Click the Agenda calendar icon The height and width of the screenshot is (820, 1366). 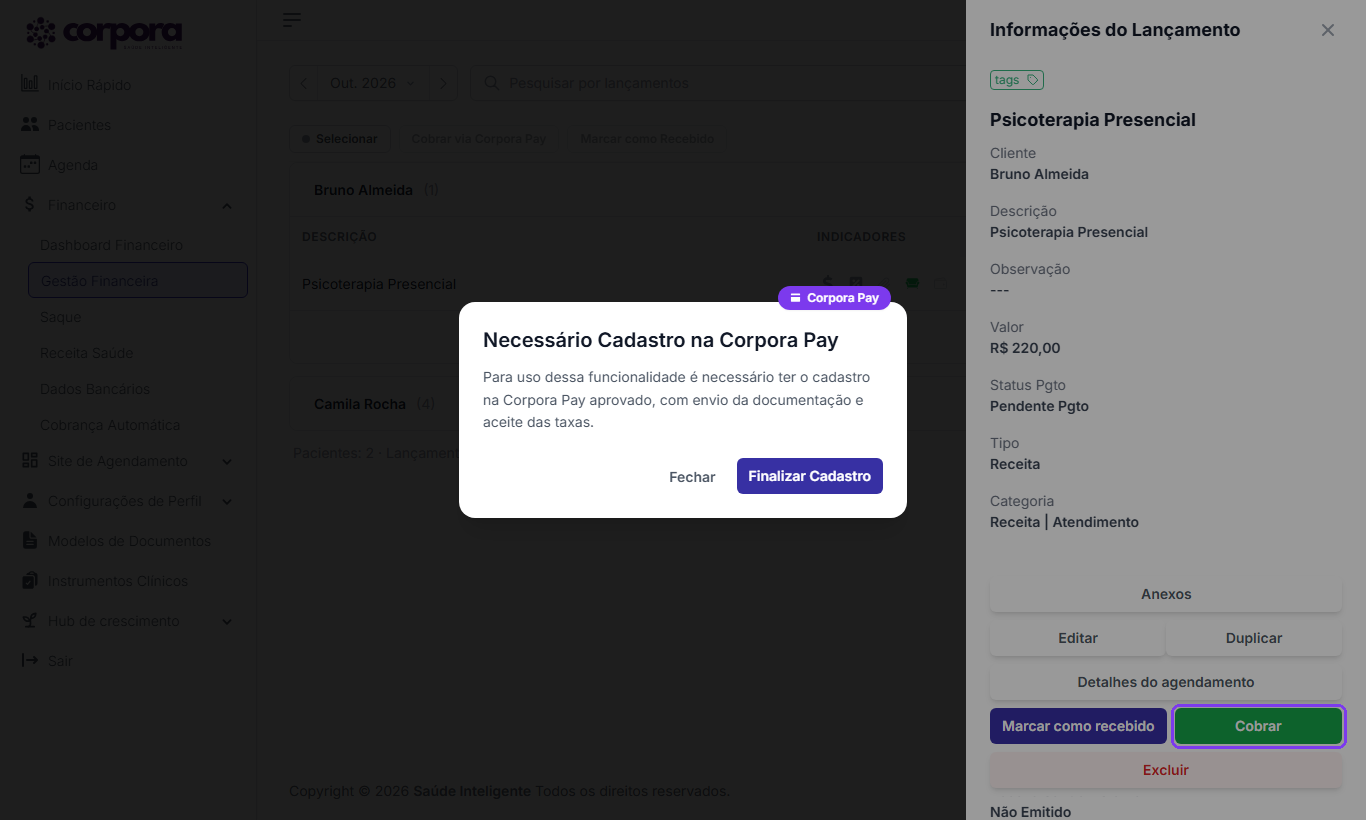click(x=30, y=165)
